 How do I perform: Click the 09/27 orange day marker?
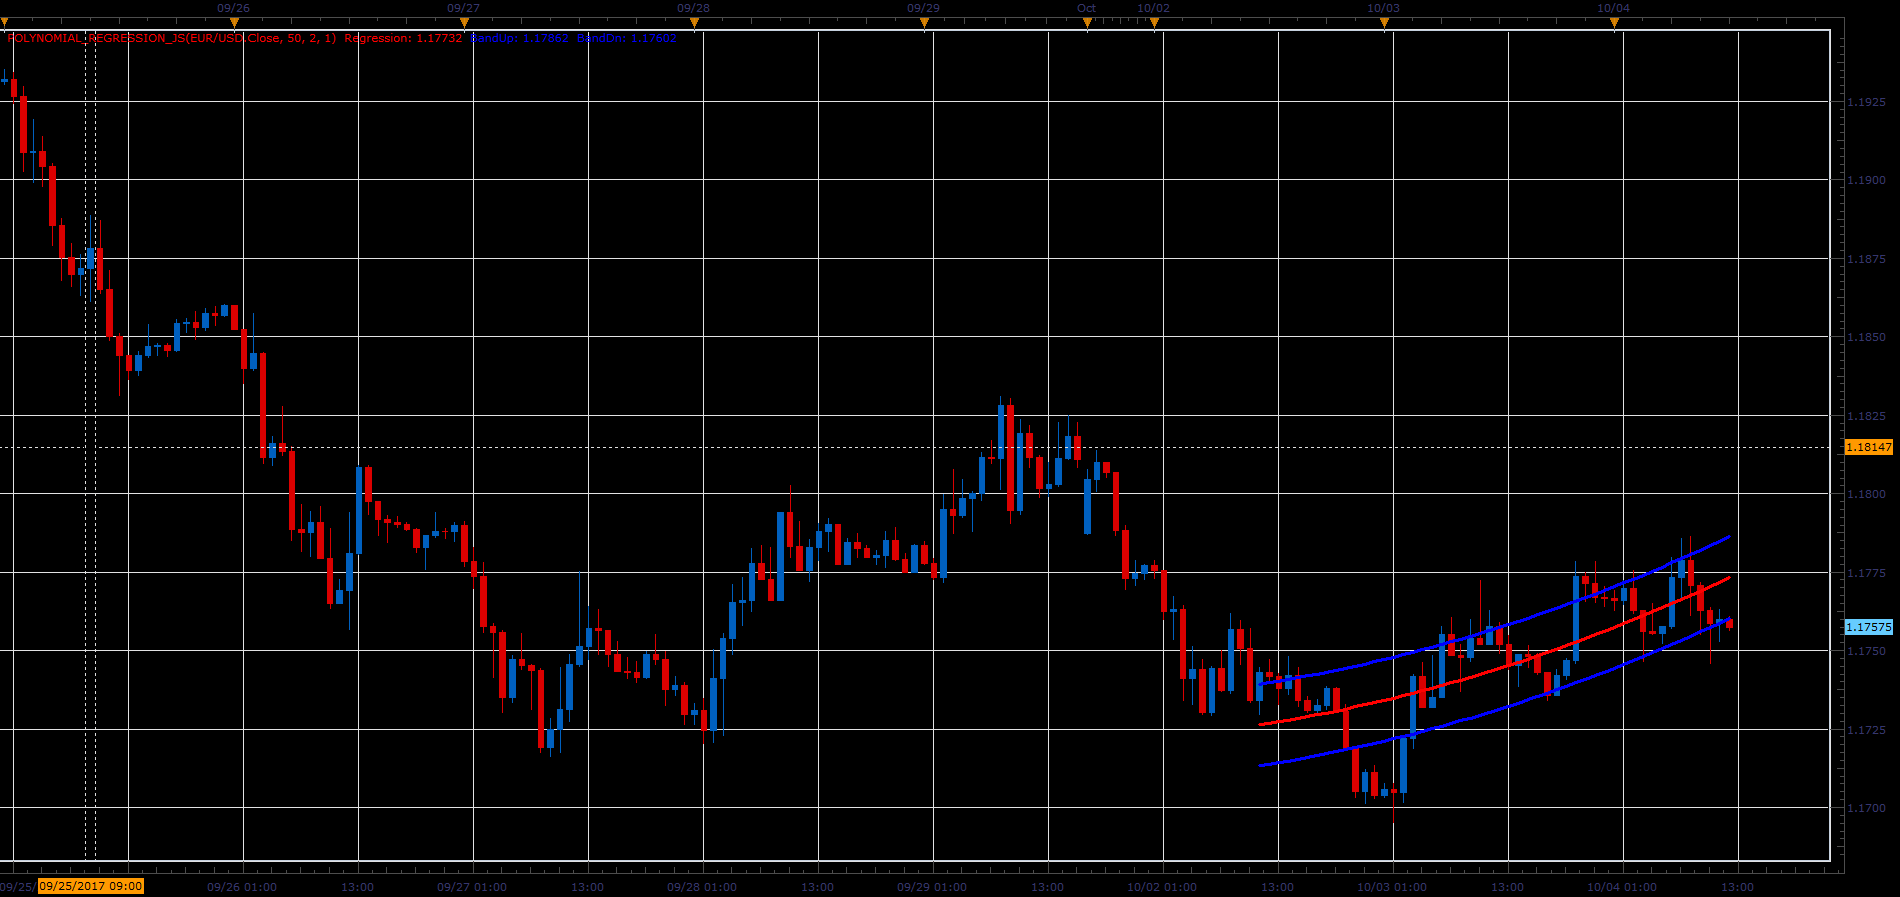tap(464, 22)
